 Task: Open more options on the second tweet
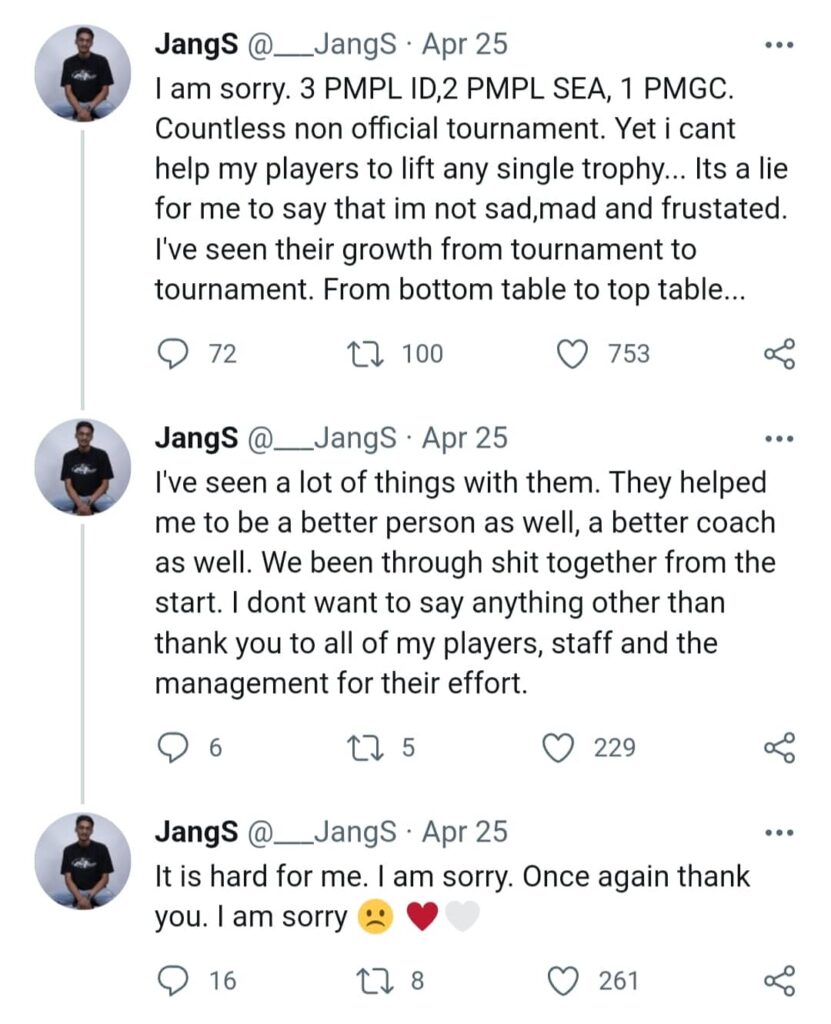click(x=778, y=438)
